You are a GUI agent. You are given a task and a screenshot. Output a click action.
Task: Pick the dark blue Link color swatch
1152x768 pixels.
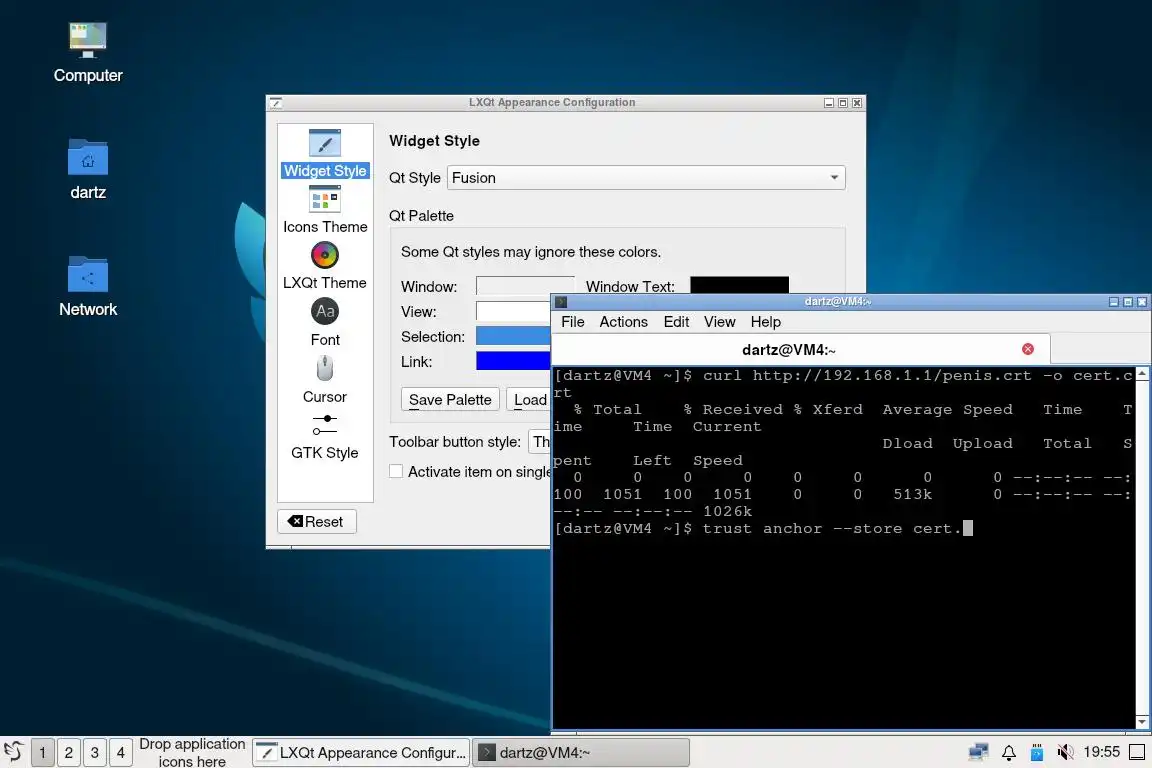[x=513, y=361]
